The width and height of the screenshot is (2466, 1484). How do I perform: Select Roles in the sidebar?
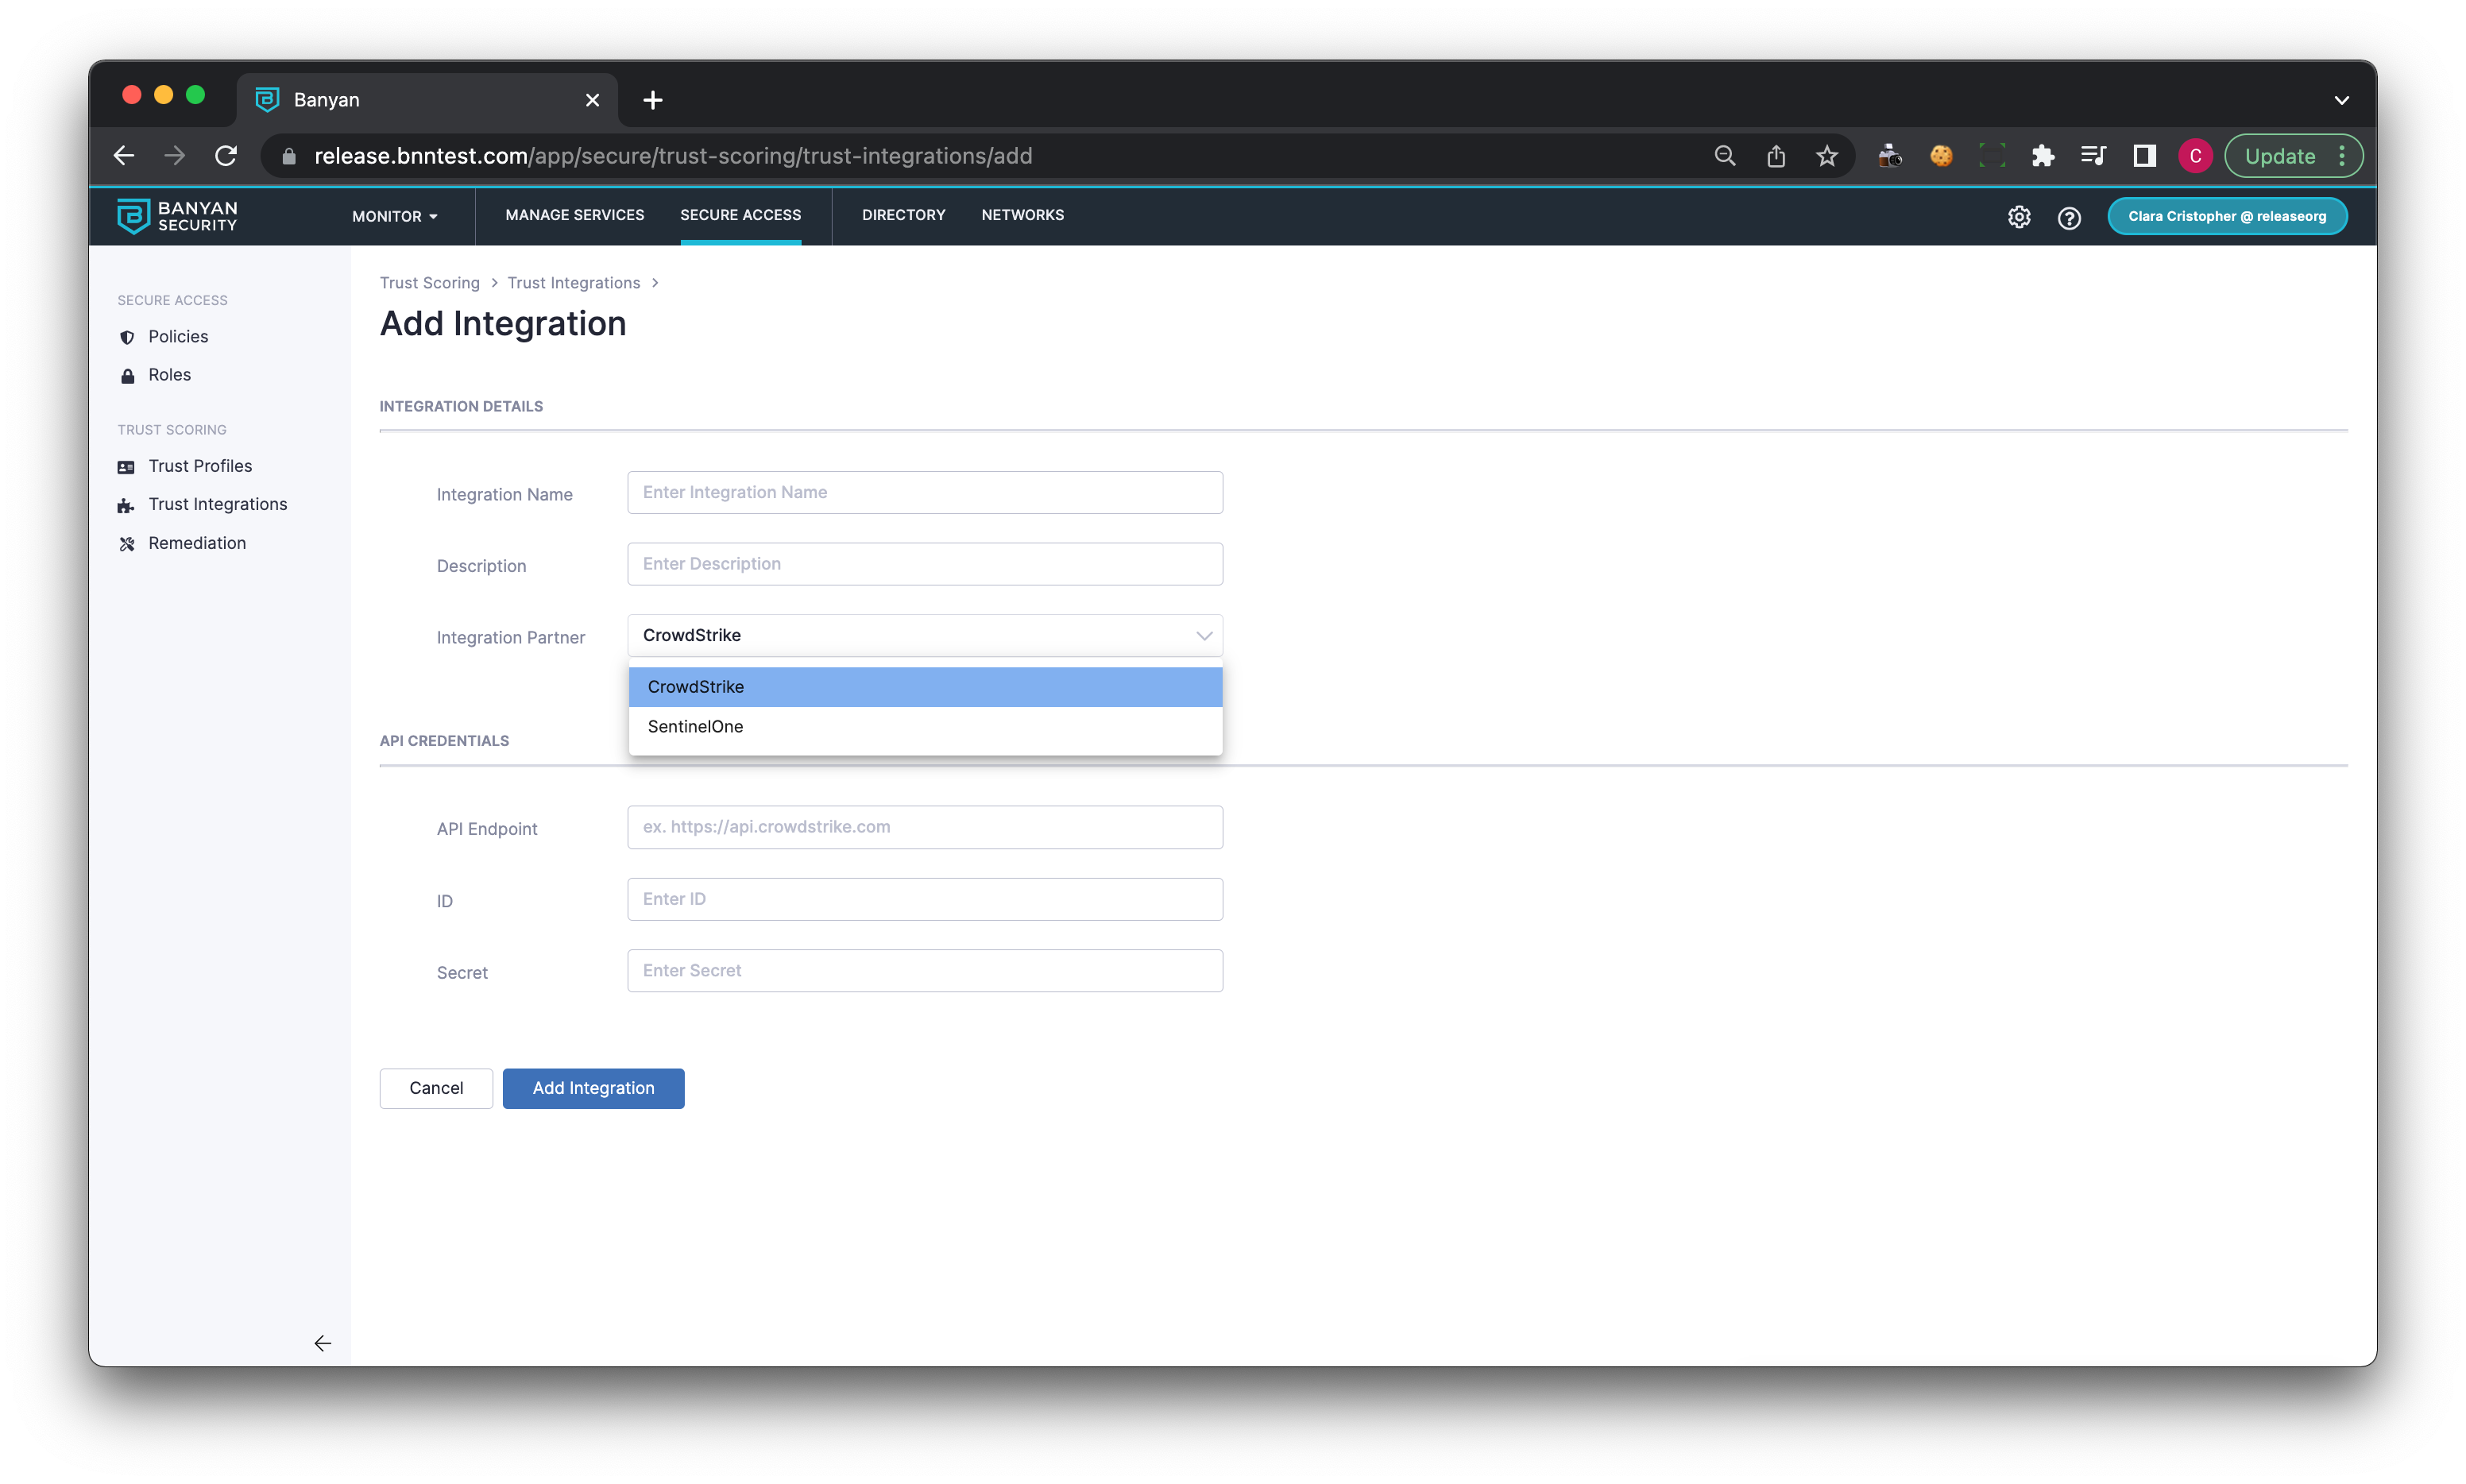click(x=170, y=375)
